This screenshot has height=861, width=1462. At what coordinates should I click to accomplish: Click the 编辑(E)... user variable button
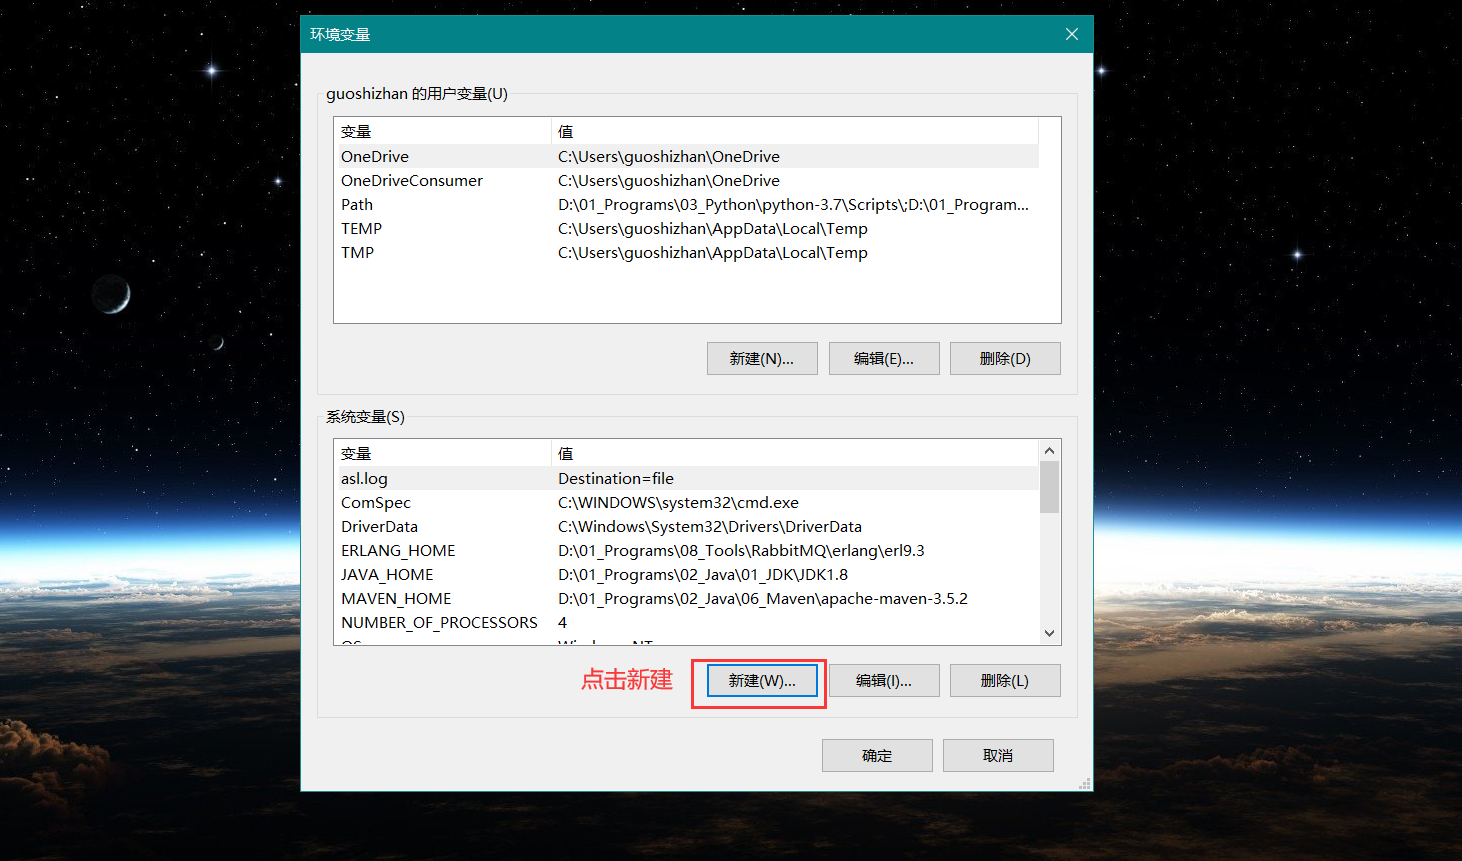pos(884,359)
